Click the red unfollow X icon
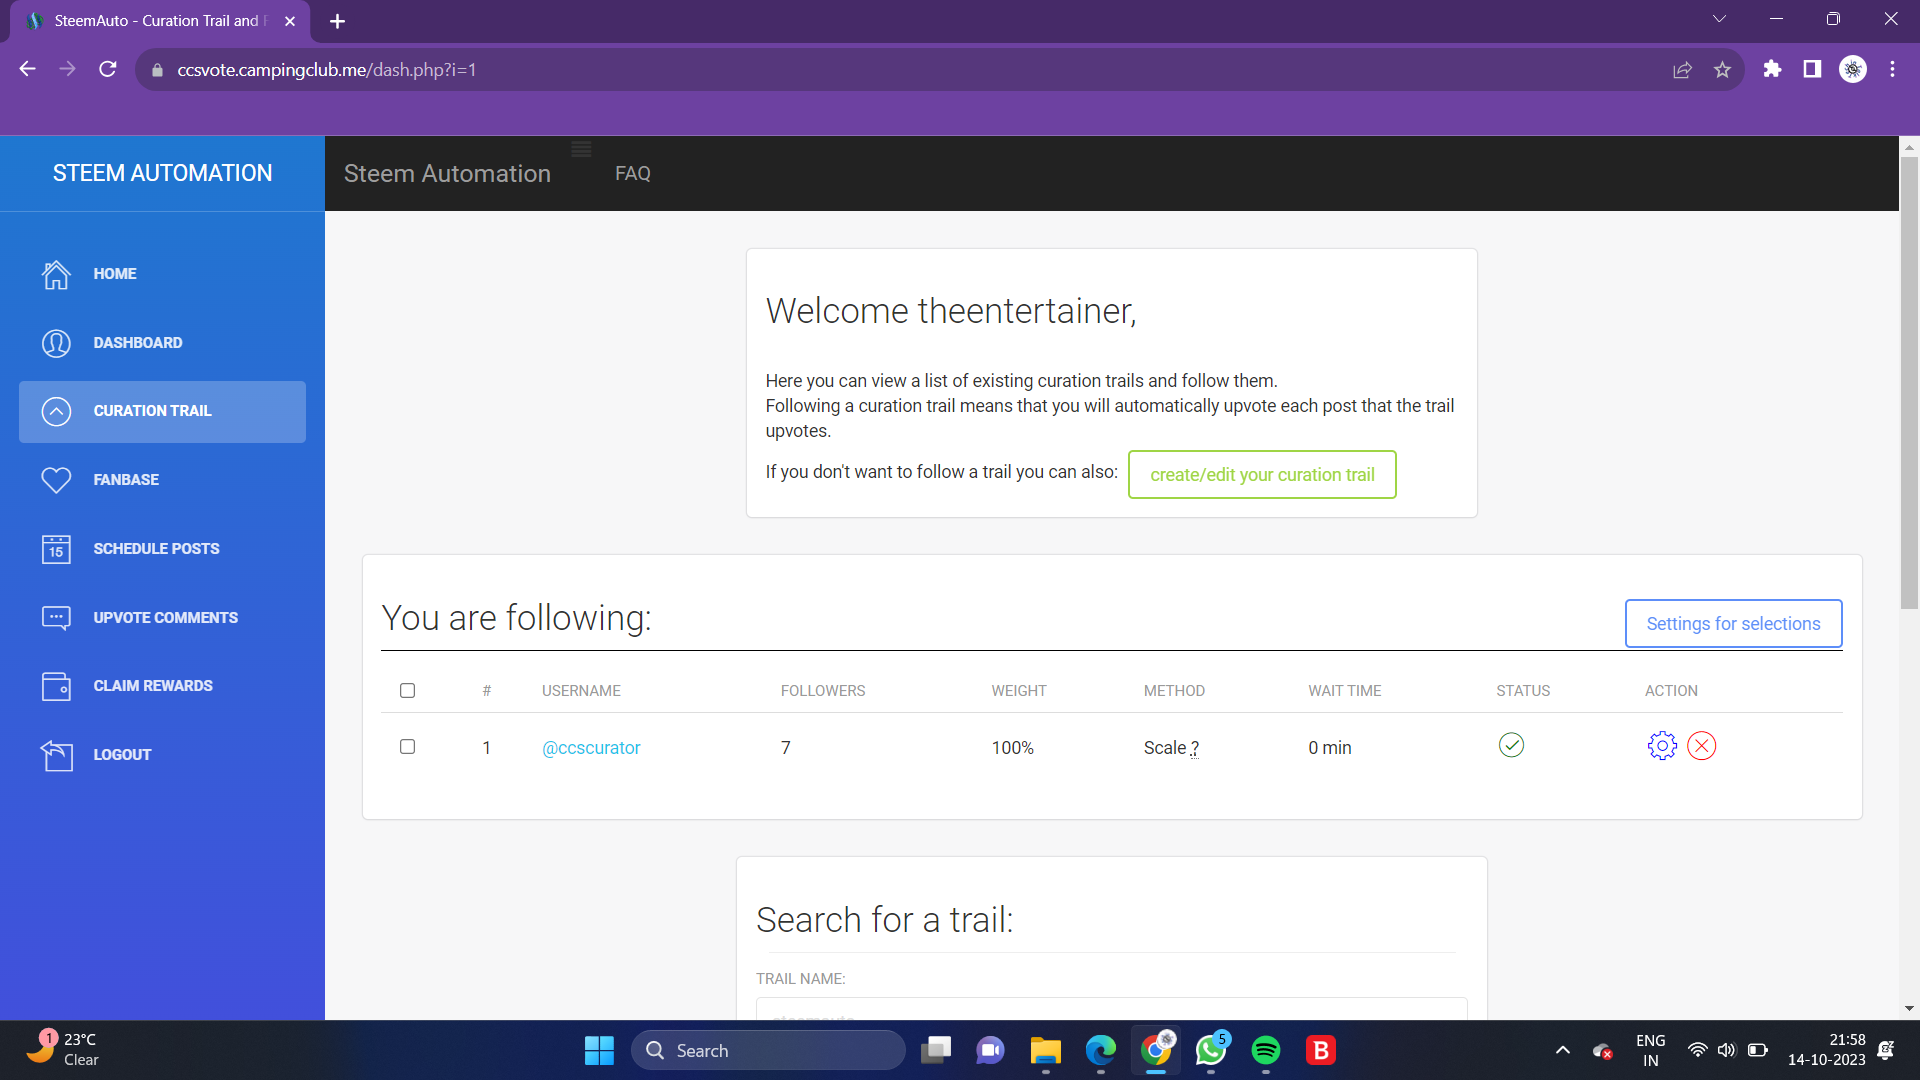 click(x=1701, y=746)
